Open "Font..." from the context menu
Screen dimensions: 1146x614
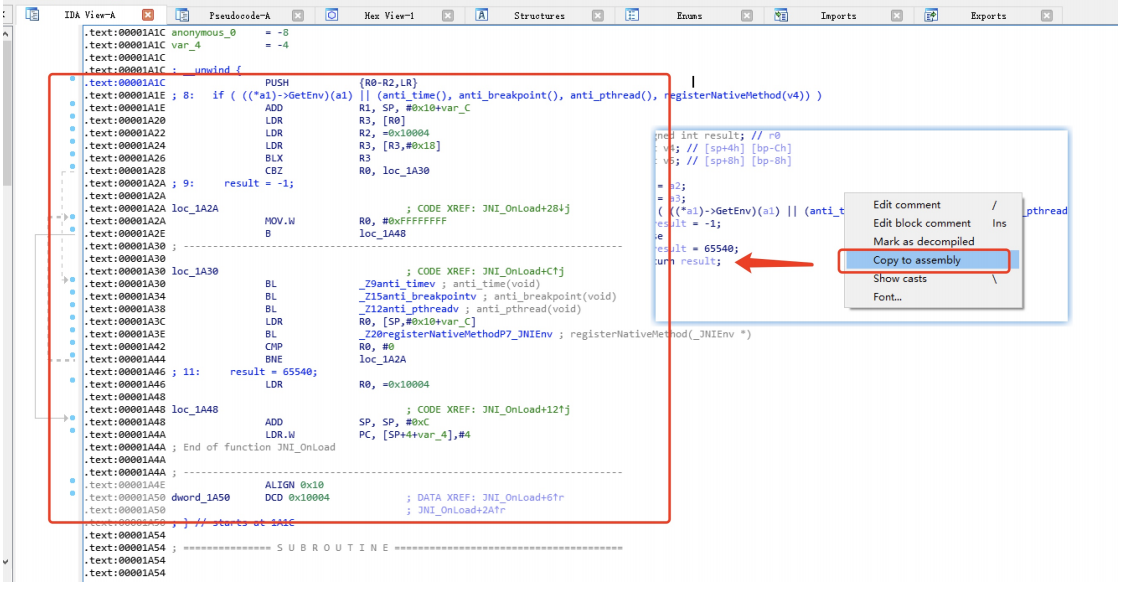(887, 297)
